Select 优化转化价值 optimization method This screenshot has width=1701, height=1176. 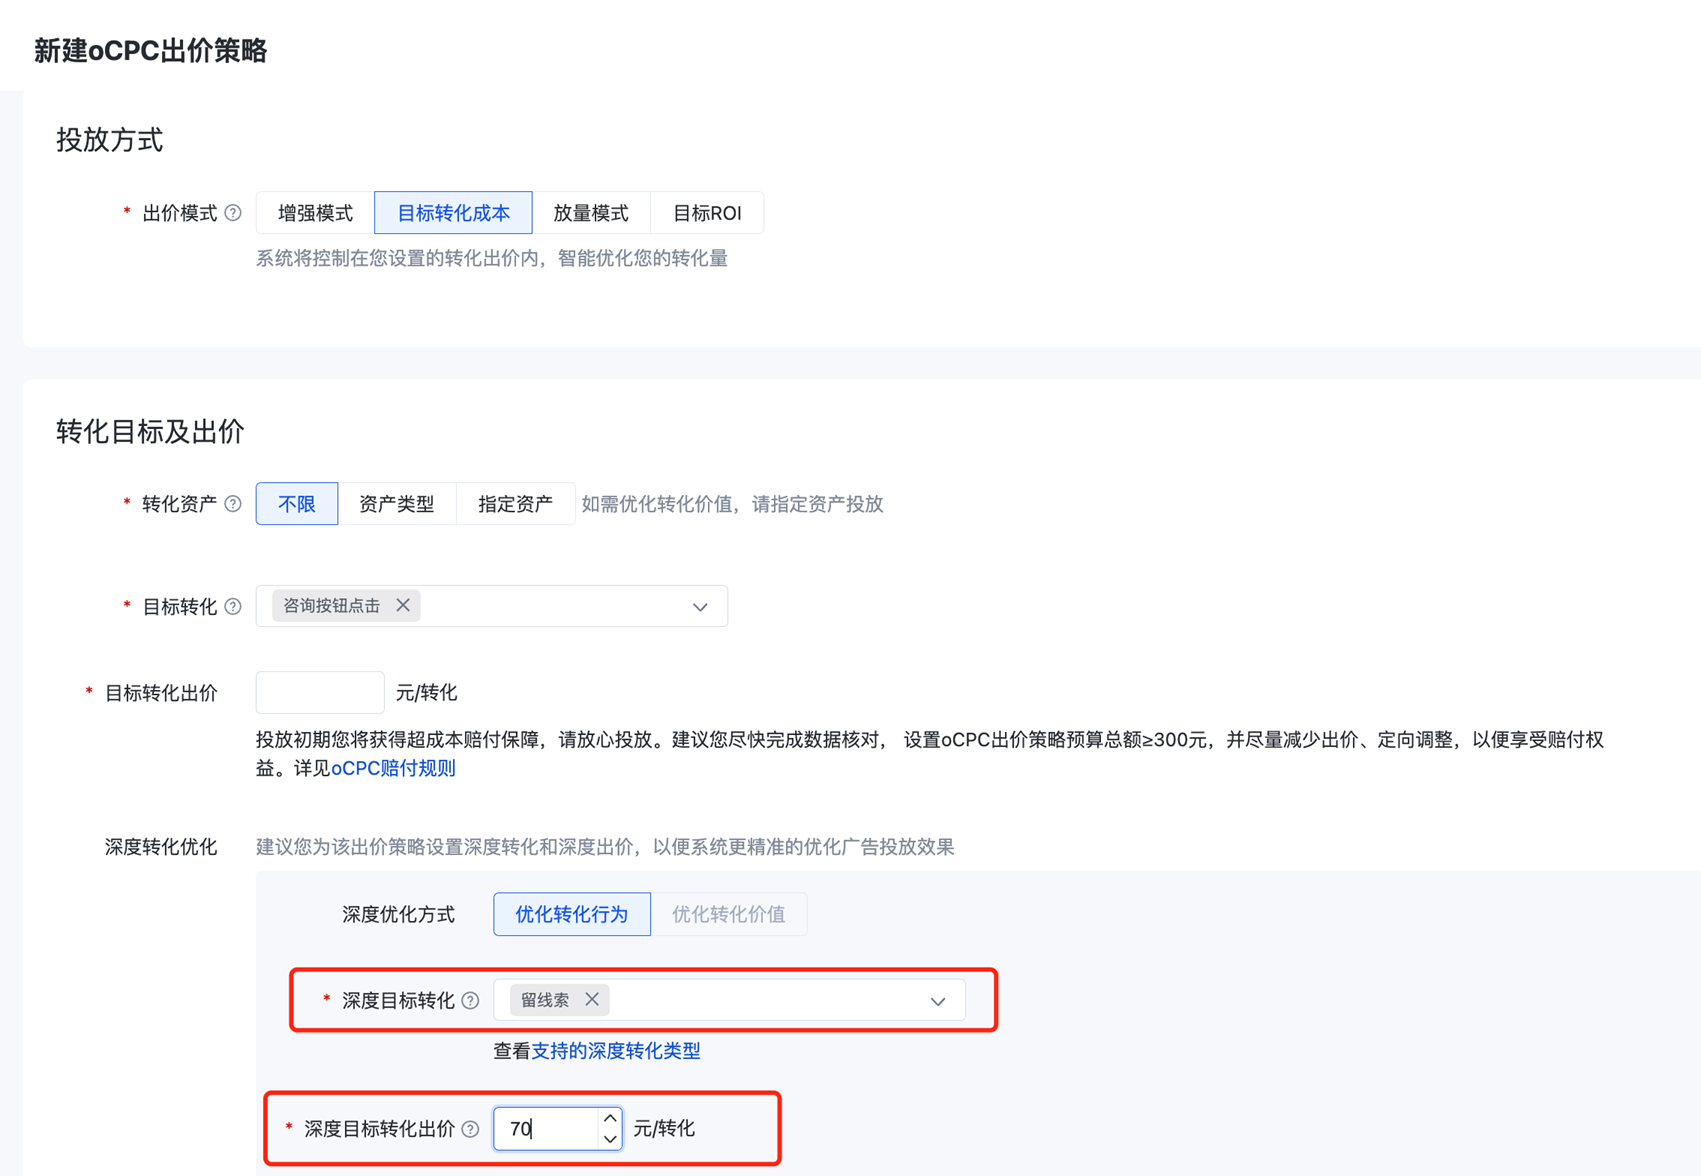(x=728, y=914)
